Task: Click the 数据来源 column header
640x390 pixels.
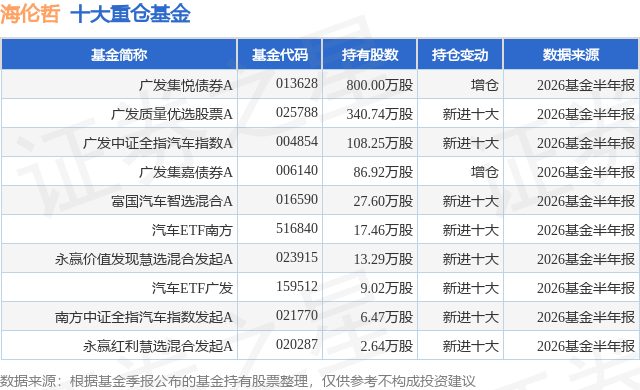Action: coord(571,55)
